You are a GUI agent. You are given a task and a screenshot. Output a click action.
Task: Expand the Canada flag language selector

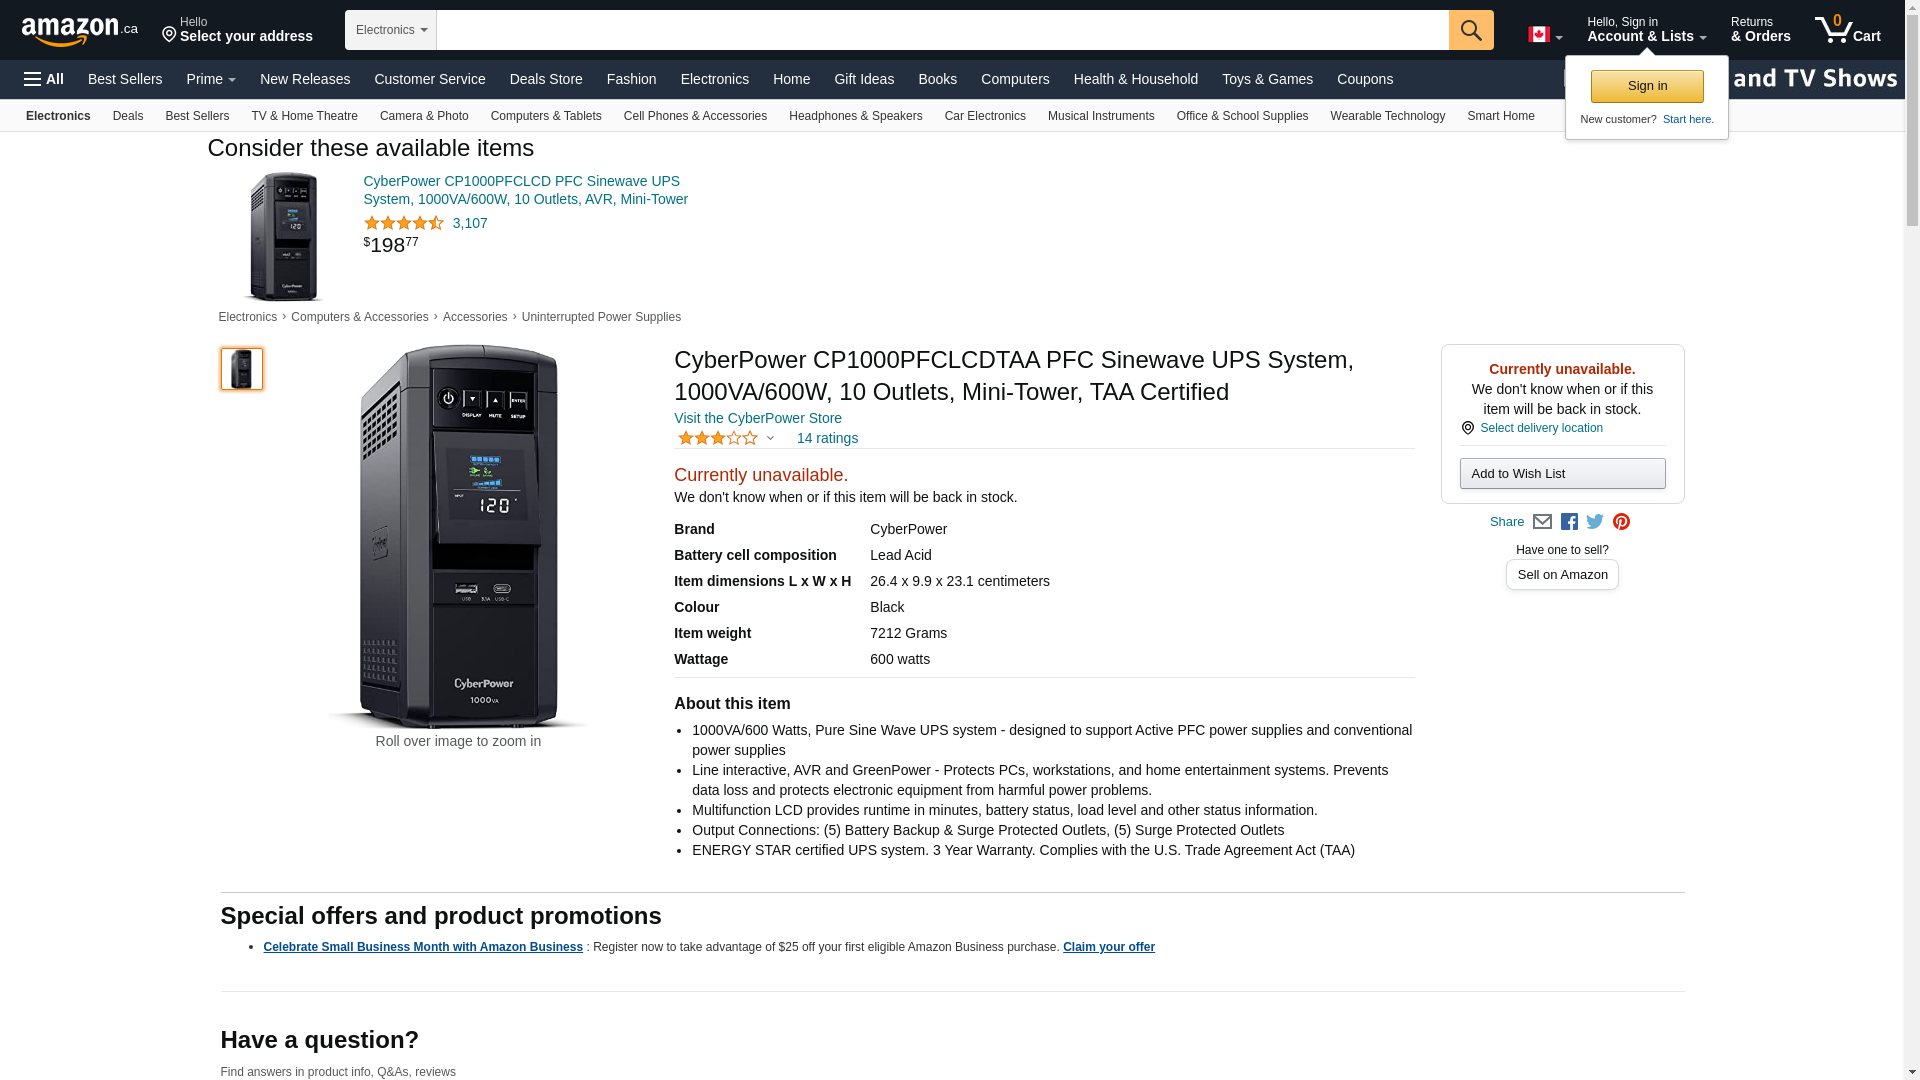tap(1544, 35)
